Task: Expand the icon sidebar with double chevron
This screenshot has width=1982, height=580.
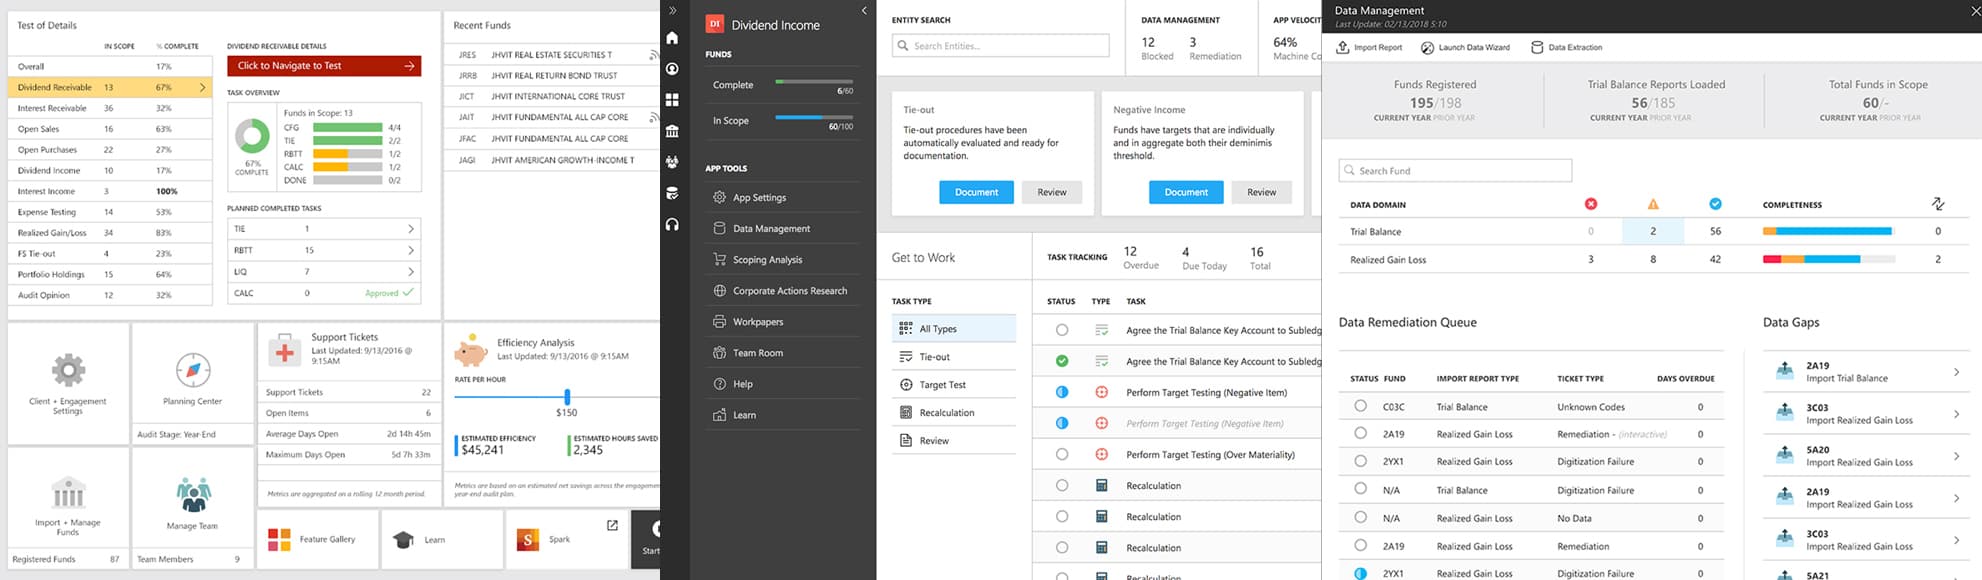Action: coord(672,10)
